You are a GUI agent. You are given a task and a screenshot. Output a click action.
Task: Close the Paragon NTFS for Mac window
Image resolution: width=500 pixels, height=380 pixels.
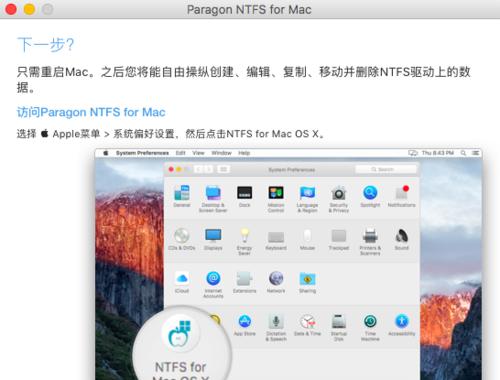pyautogui.click(x=11, y=9)
